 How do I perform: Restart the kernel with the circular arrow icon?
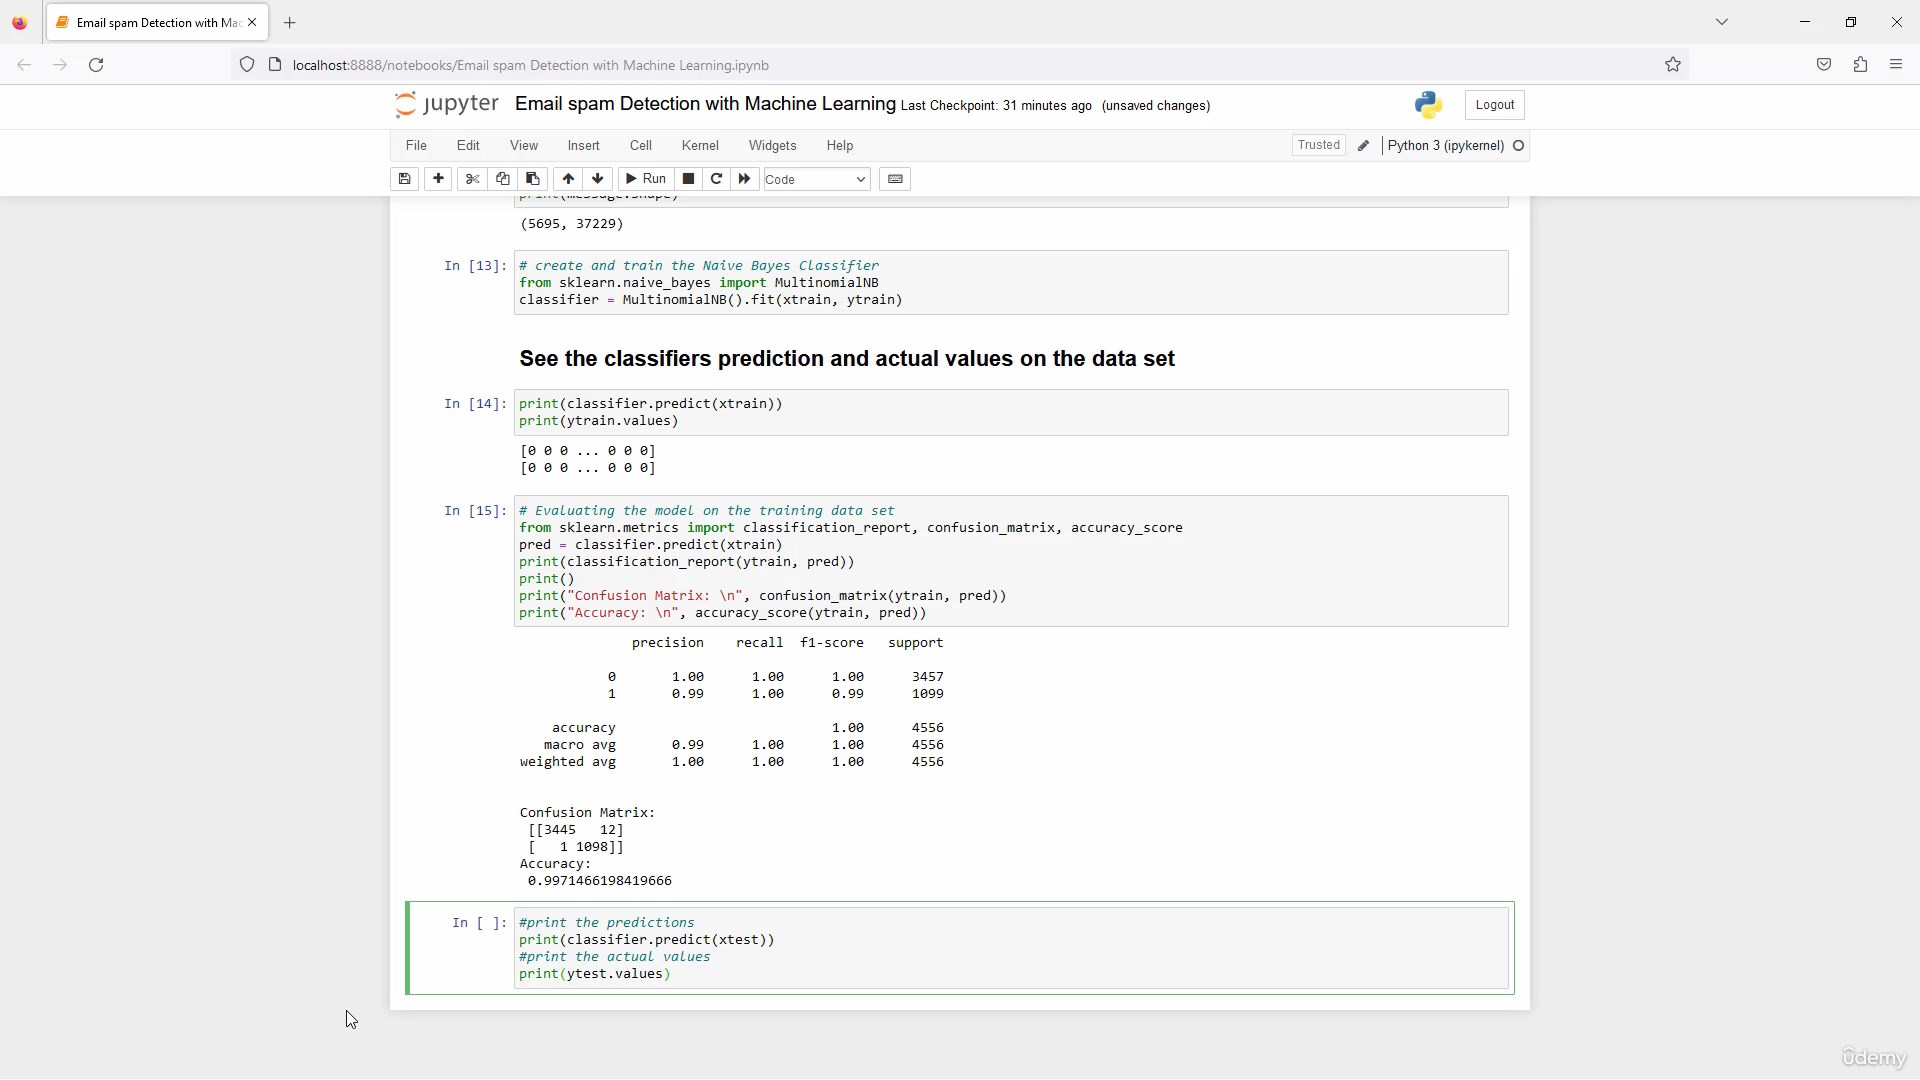[716, 179]
